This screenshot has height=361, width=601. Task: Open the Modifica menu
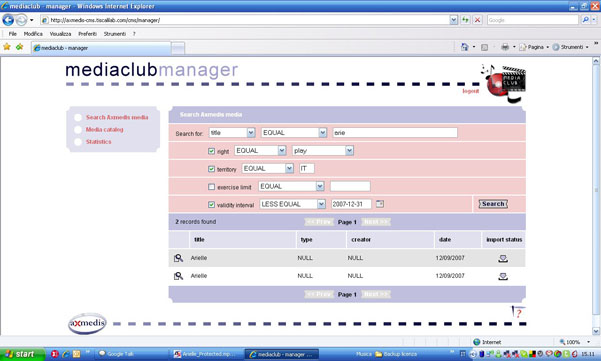click(33, 34)
